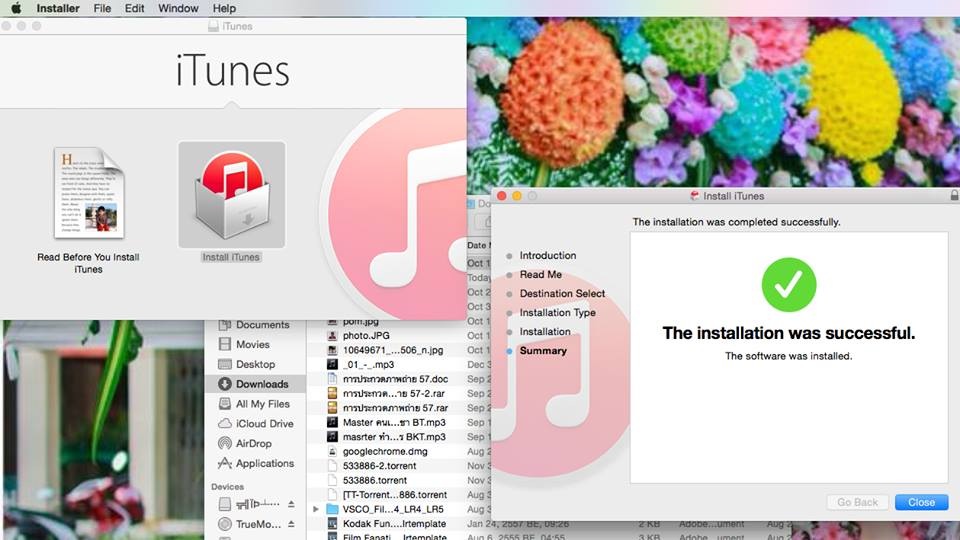Select the Summary step in installer sidebar
The width and height of the screenshot is (960, 540).
click(543, 351)
